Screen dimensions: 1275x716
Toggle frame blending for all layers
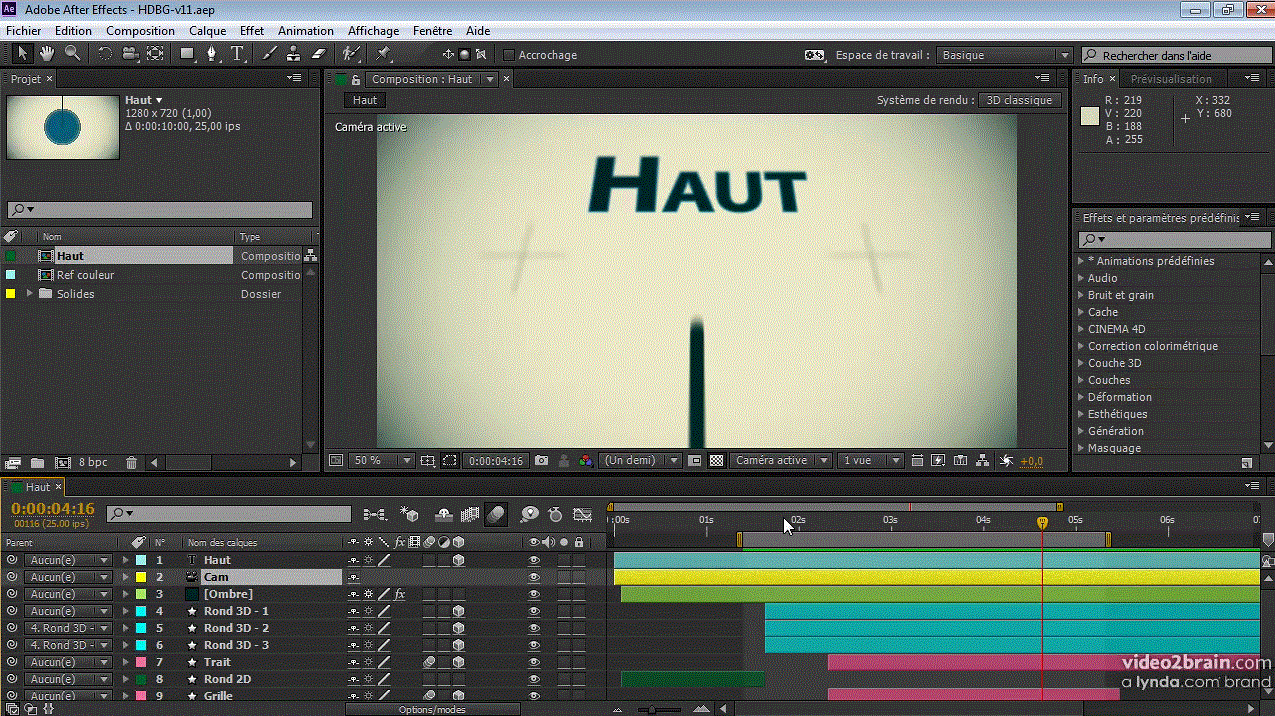pyautogui.click(x=470, y=514)
